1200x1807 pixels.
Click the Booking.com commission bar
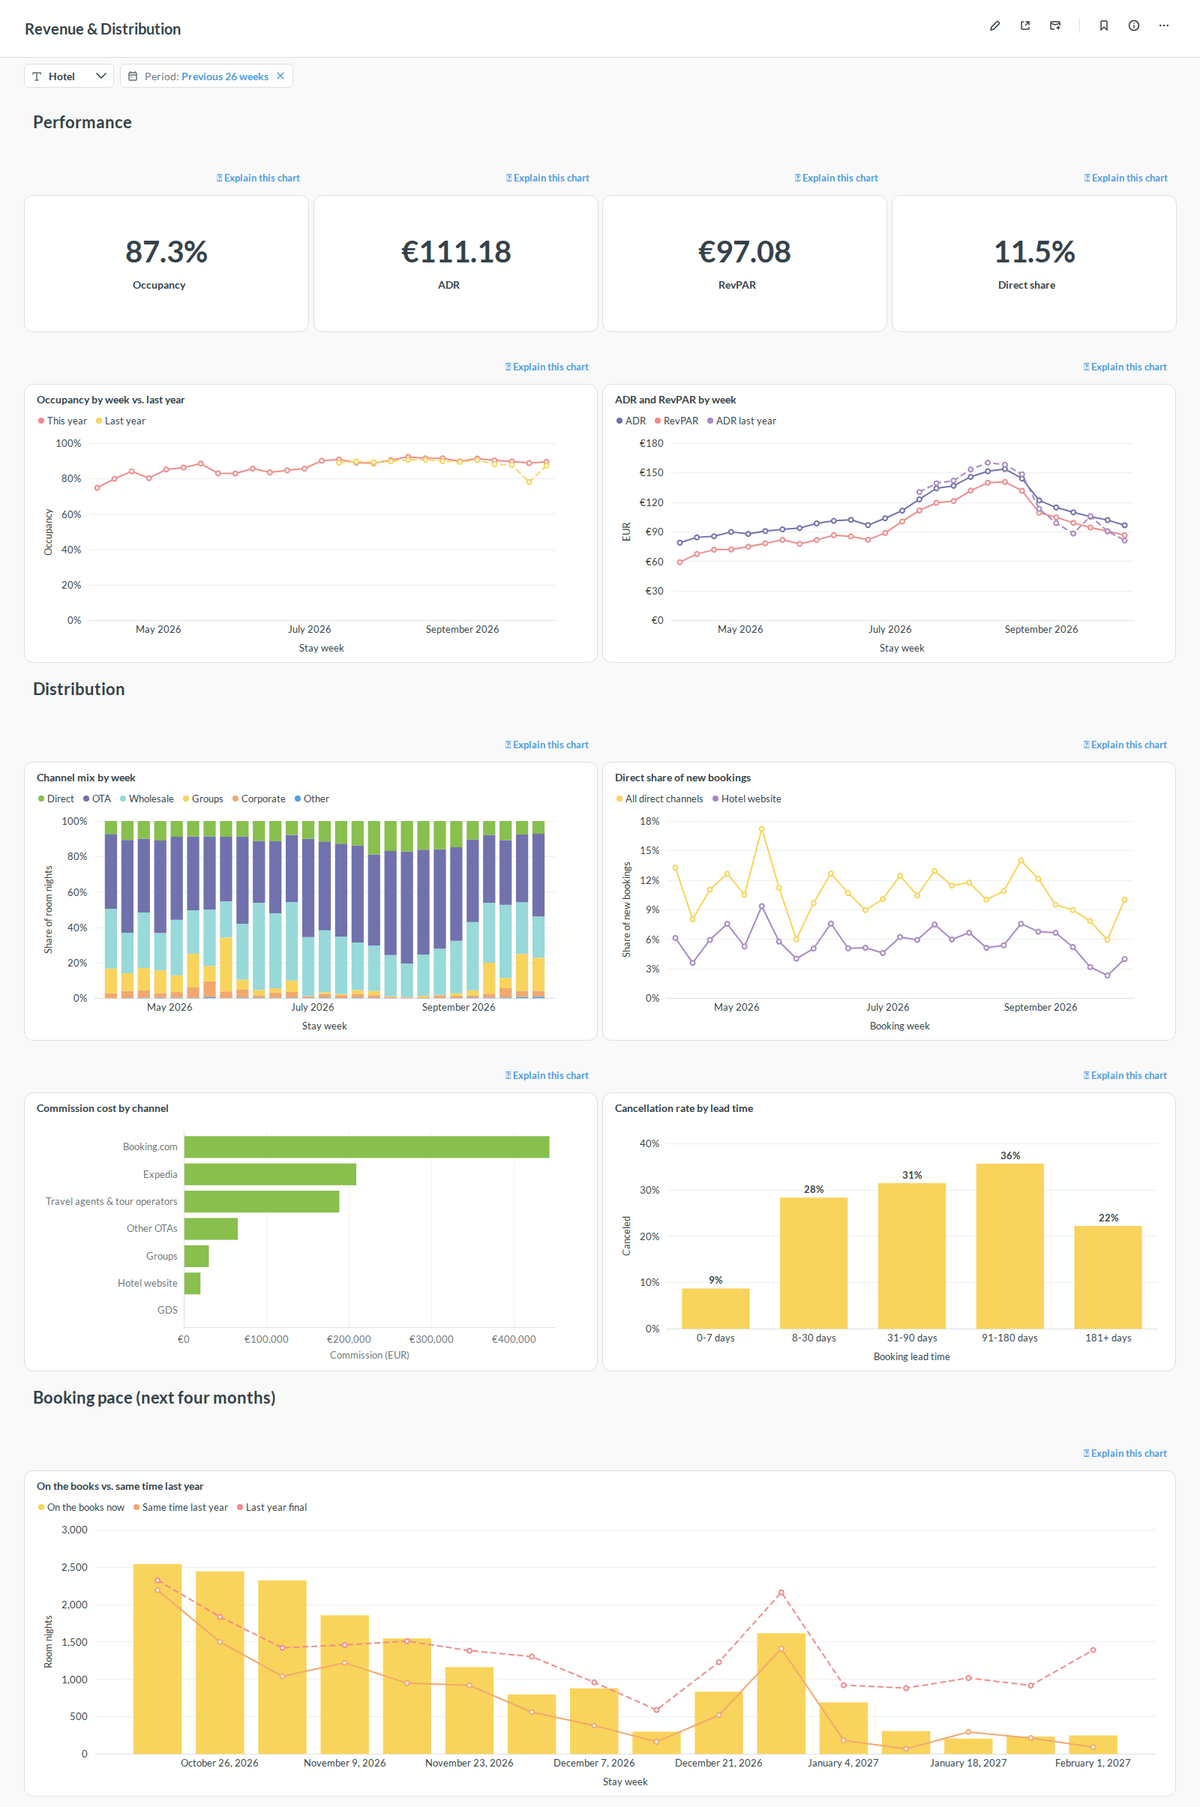click(367, 1147)
